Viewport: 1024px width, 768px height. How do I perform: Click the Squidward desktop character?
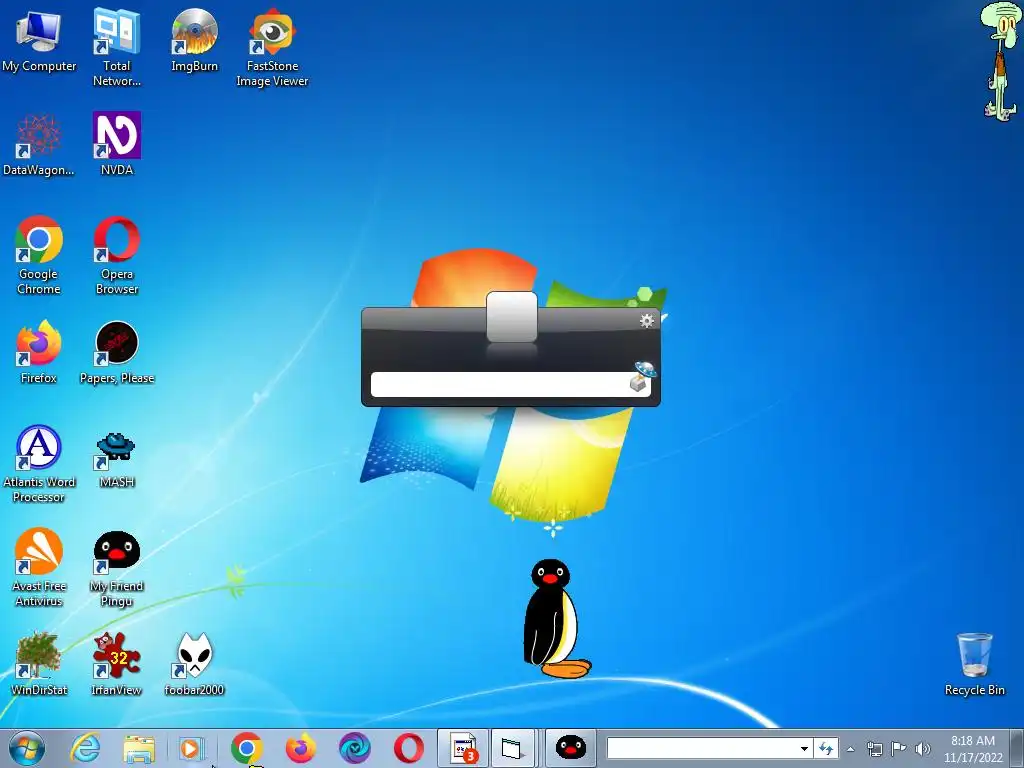[1001, 61]
